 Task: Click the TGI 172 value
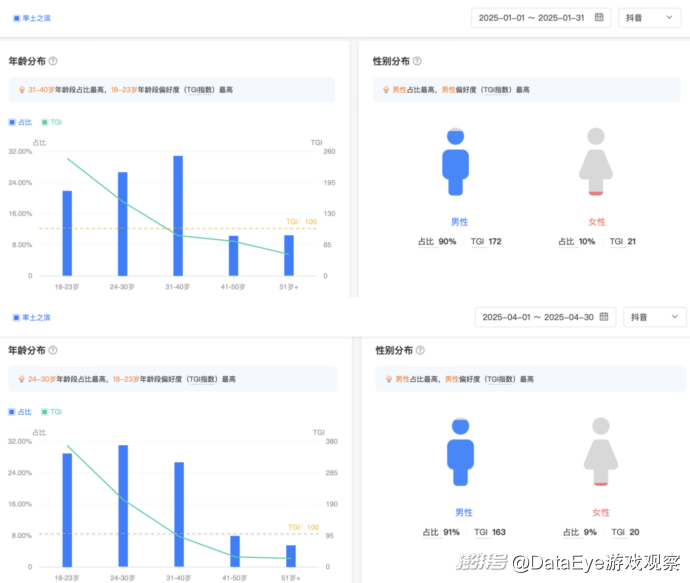486,242
